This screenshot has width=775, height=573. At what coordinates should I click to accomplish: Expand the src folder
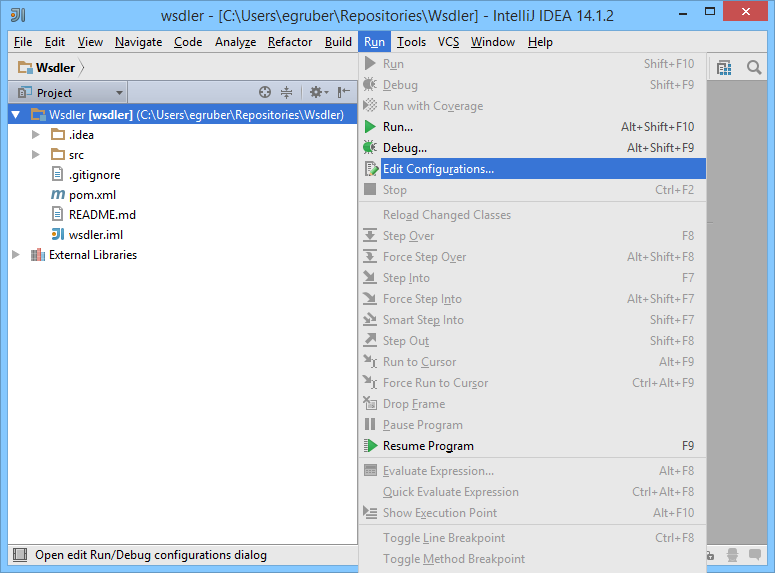(x=36, y=154)
